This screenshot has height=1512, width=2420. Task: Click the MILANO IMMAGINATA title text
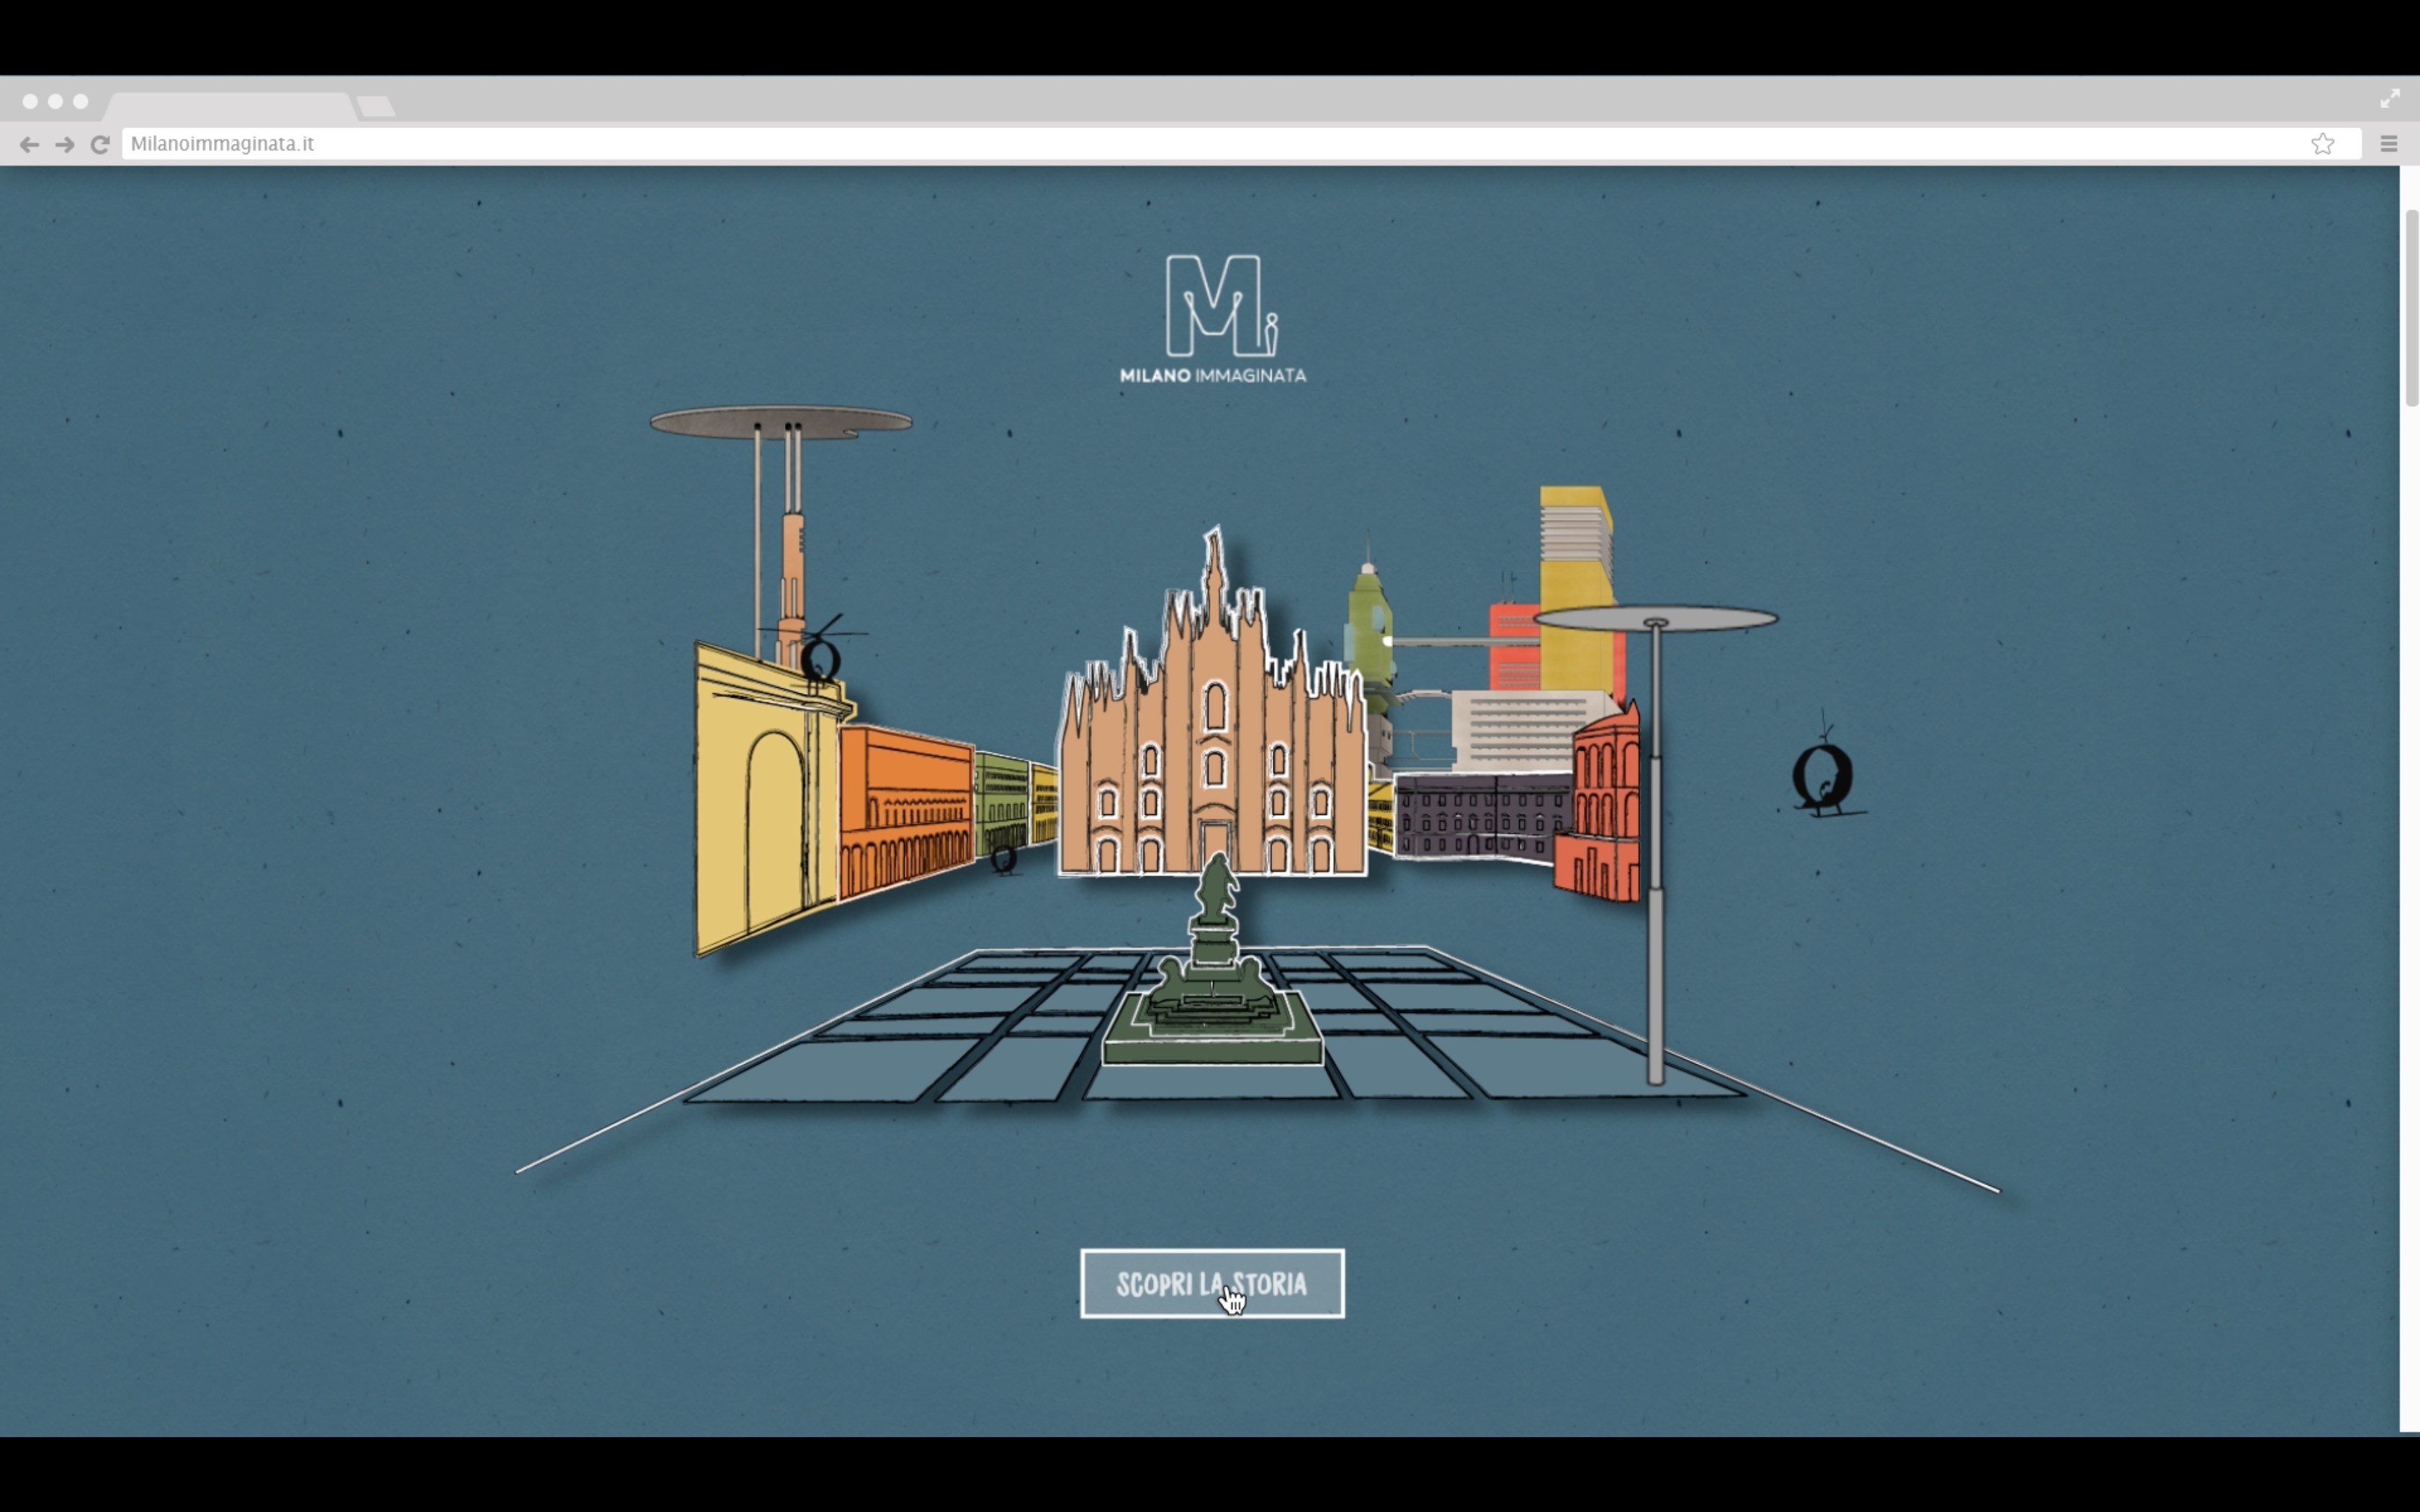tap(1213, 375)
